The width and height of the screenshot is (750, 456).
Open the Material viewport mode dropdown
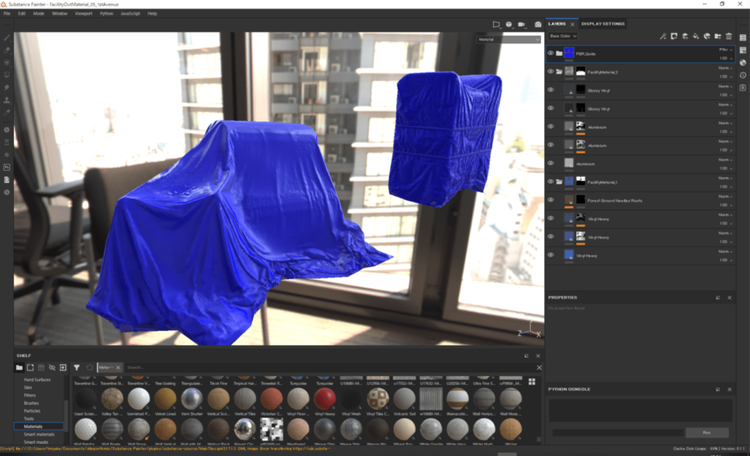tap(508, 39)
